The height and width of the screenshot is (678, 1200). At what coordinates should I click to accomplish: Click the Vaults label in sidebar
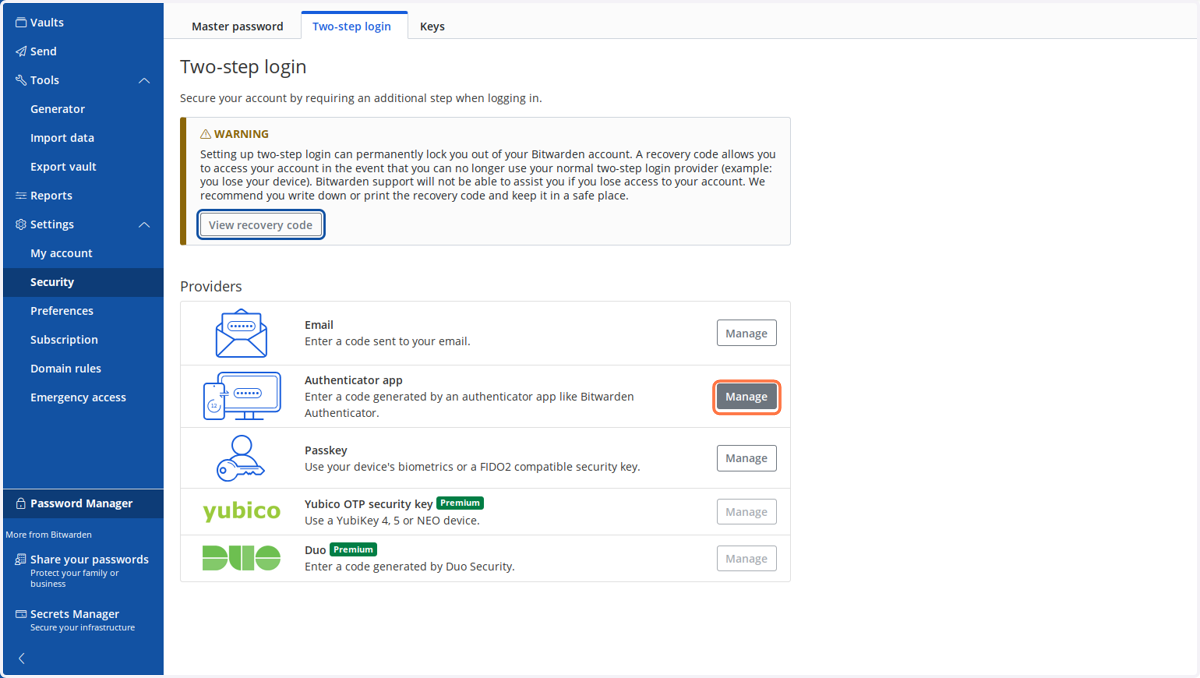[47, 22]
